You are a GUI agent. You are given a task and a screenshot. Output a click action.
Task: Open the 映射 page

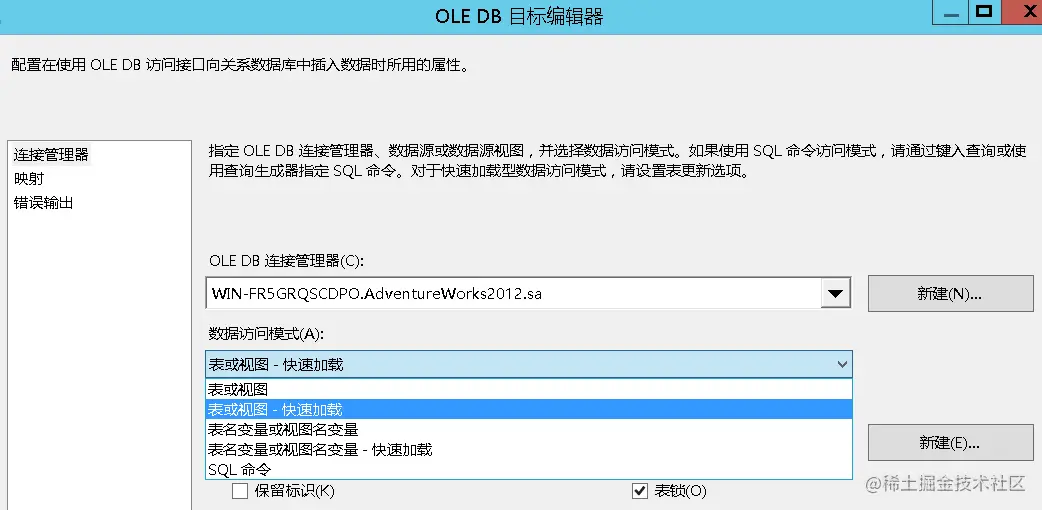29,179
